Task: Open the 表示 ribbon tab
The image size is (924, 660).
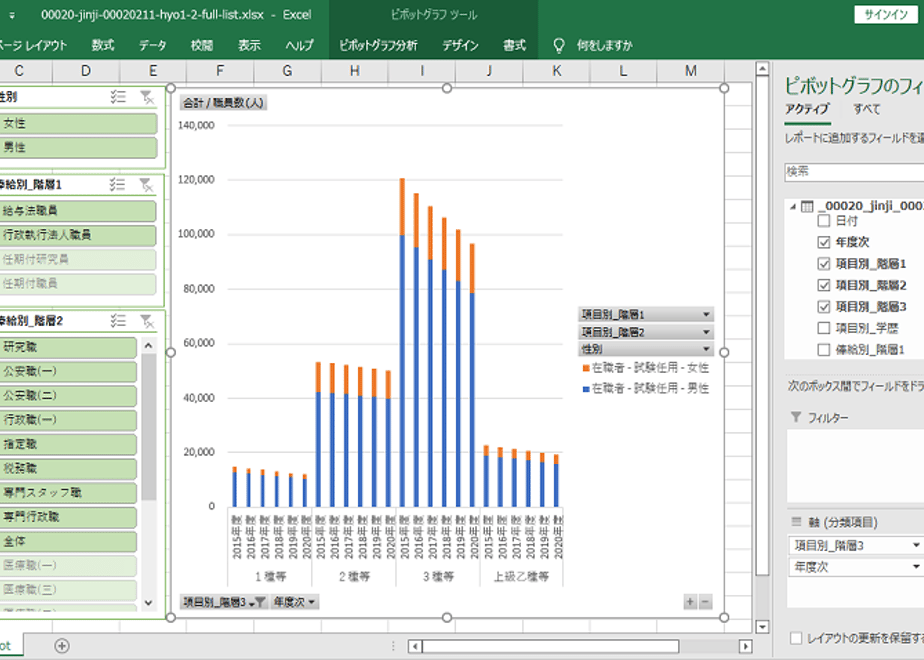Action: coord(249,45)
